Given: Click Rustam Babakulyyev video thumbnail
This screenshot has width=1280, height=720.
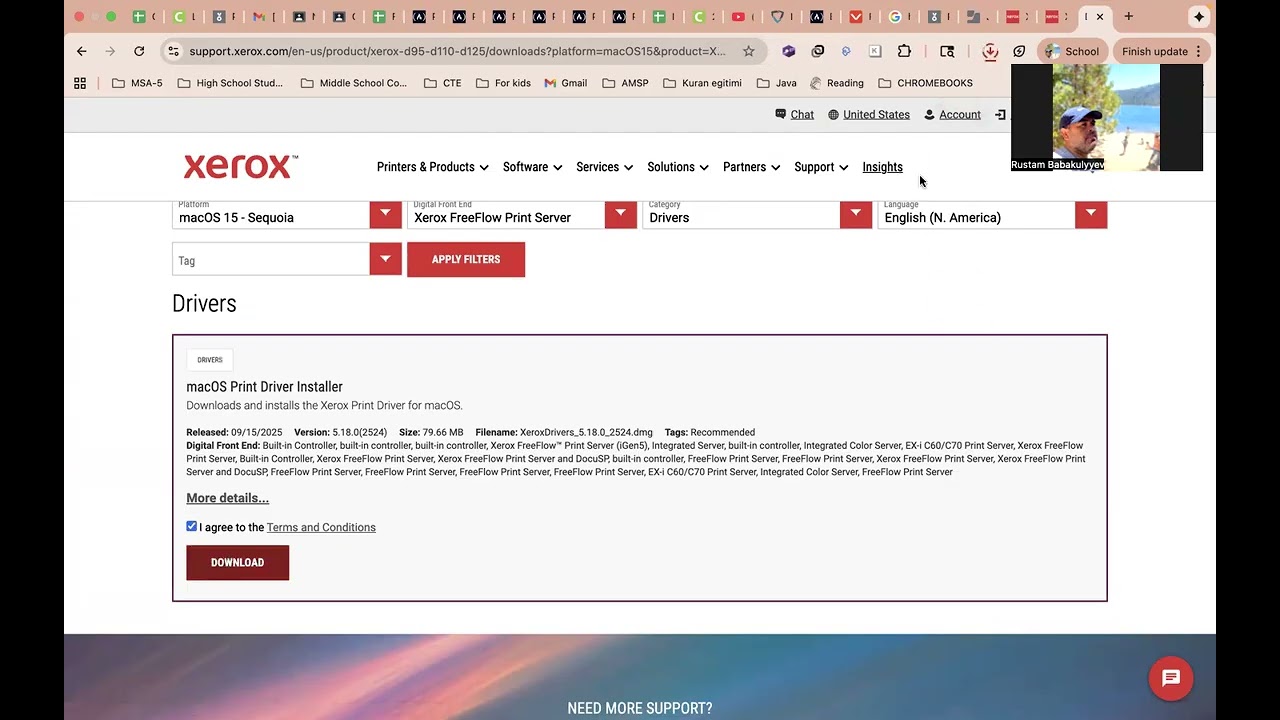Looking at the screenshot, I should [x=1106, y=117].
